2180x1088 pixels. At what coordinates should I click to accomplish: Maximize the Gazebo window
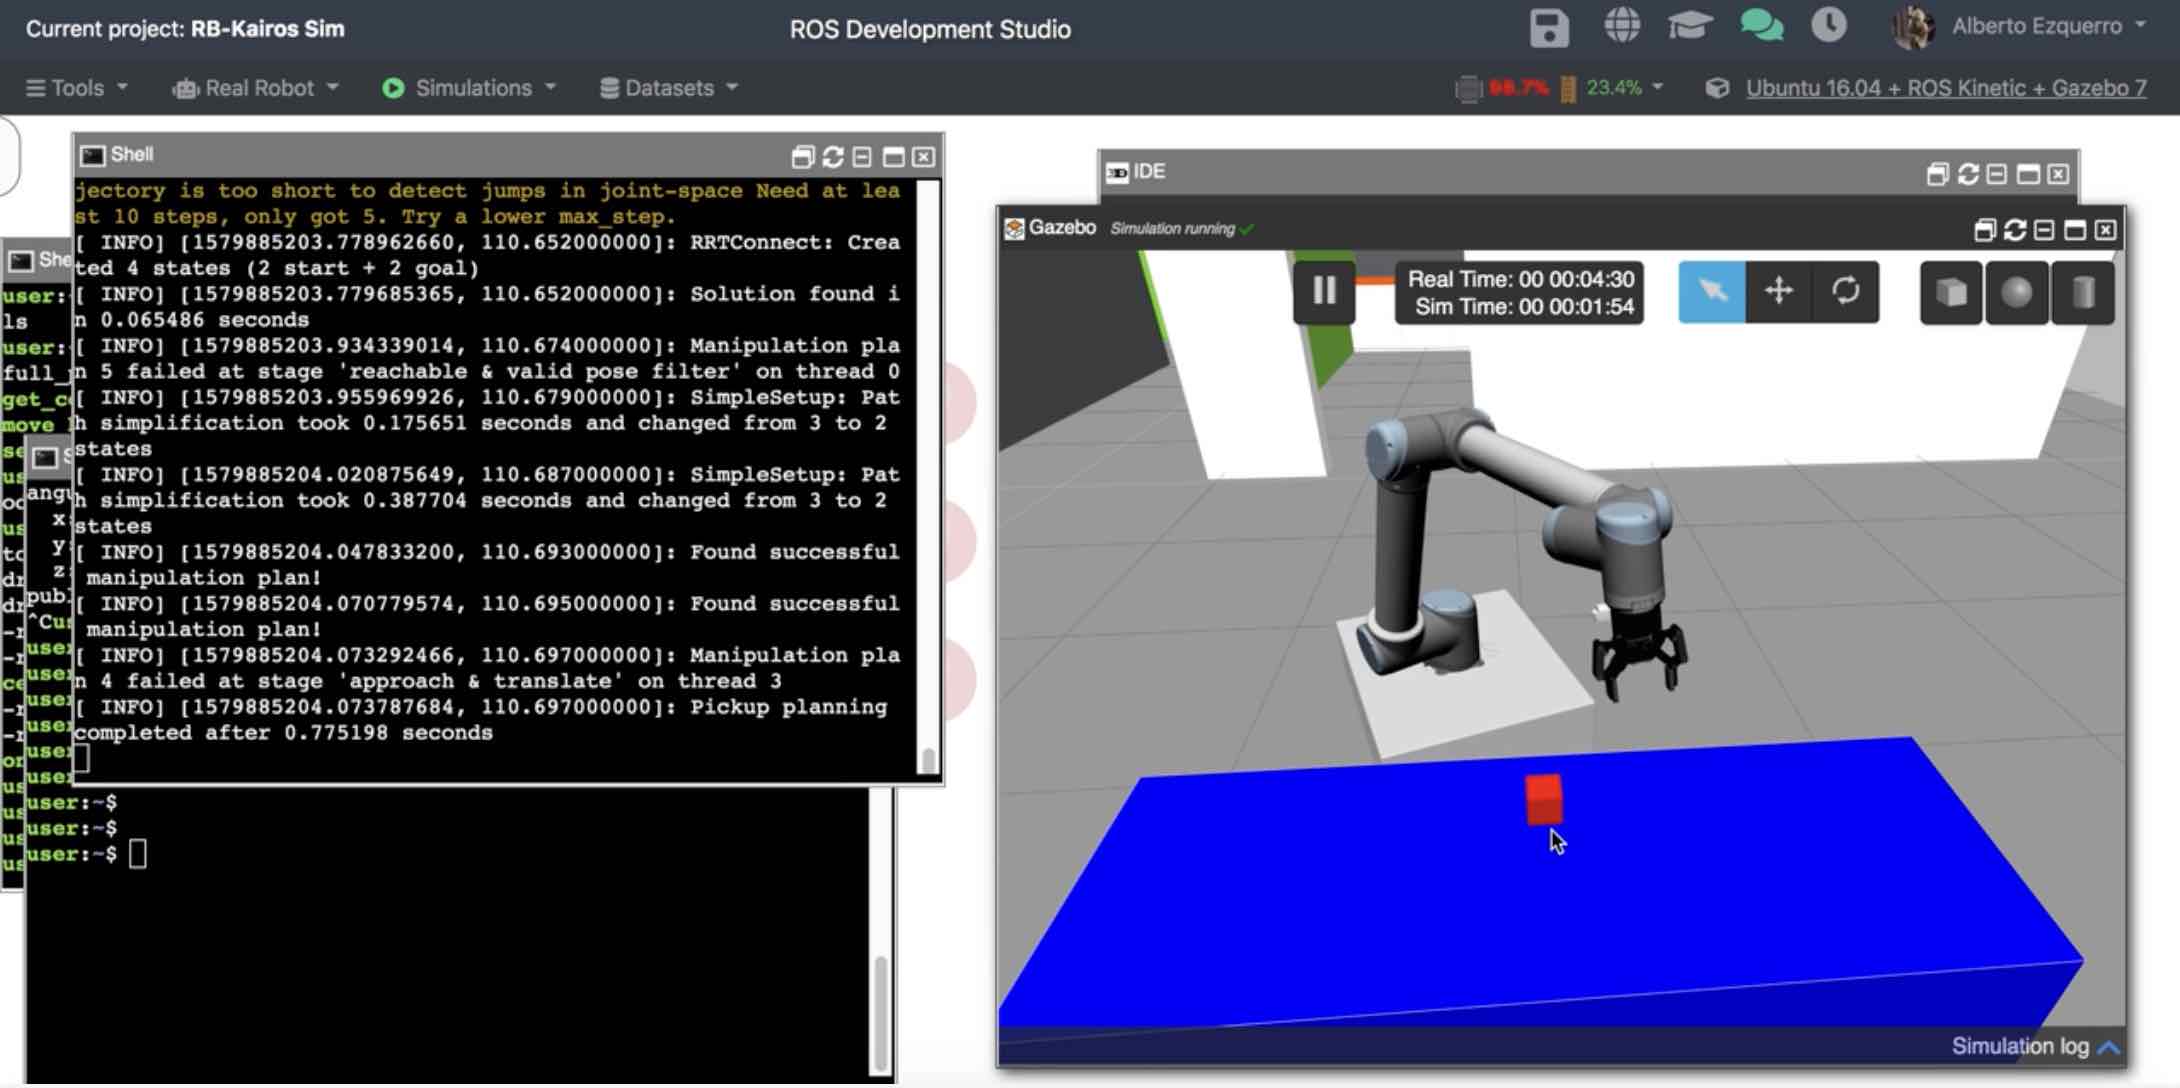[x=2075, y=230]
